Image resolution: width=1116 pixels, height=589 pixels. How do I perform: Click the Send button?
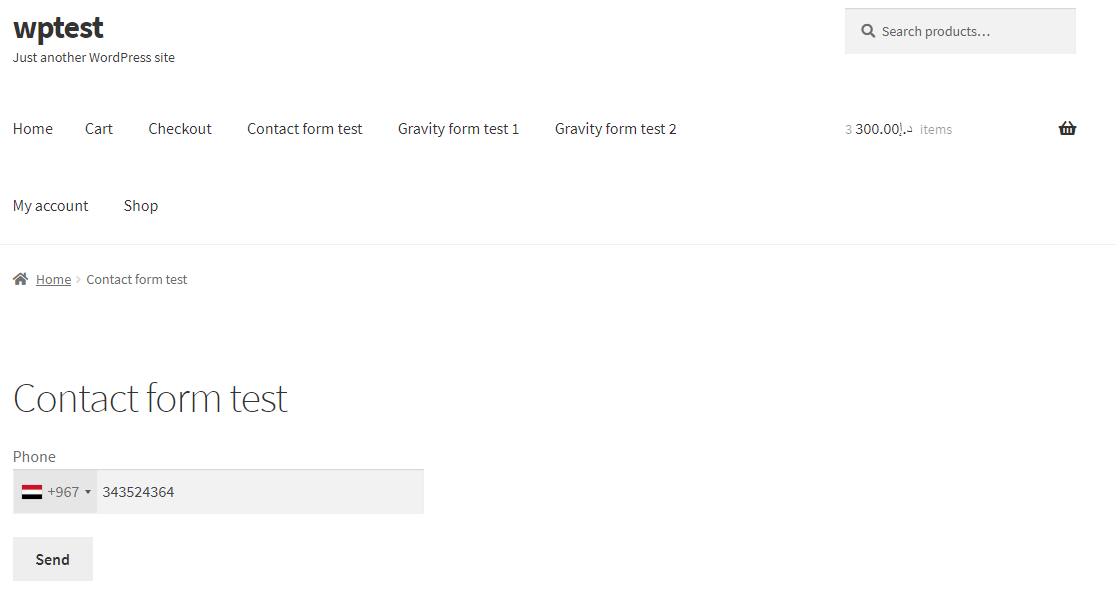[x=53, y=559]
